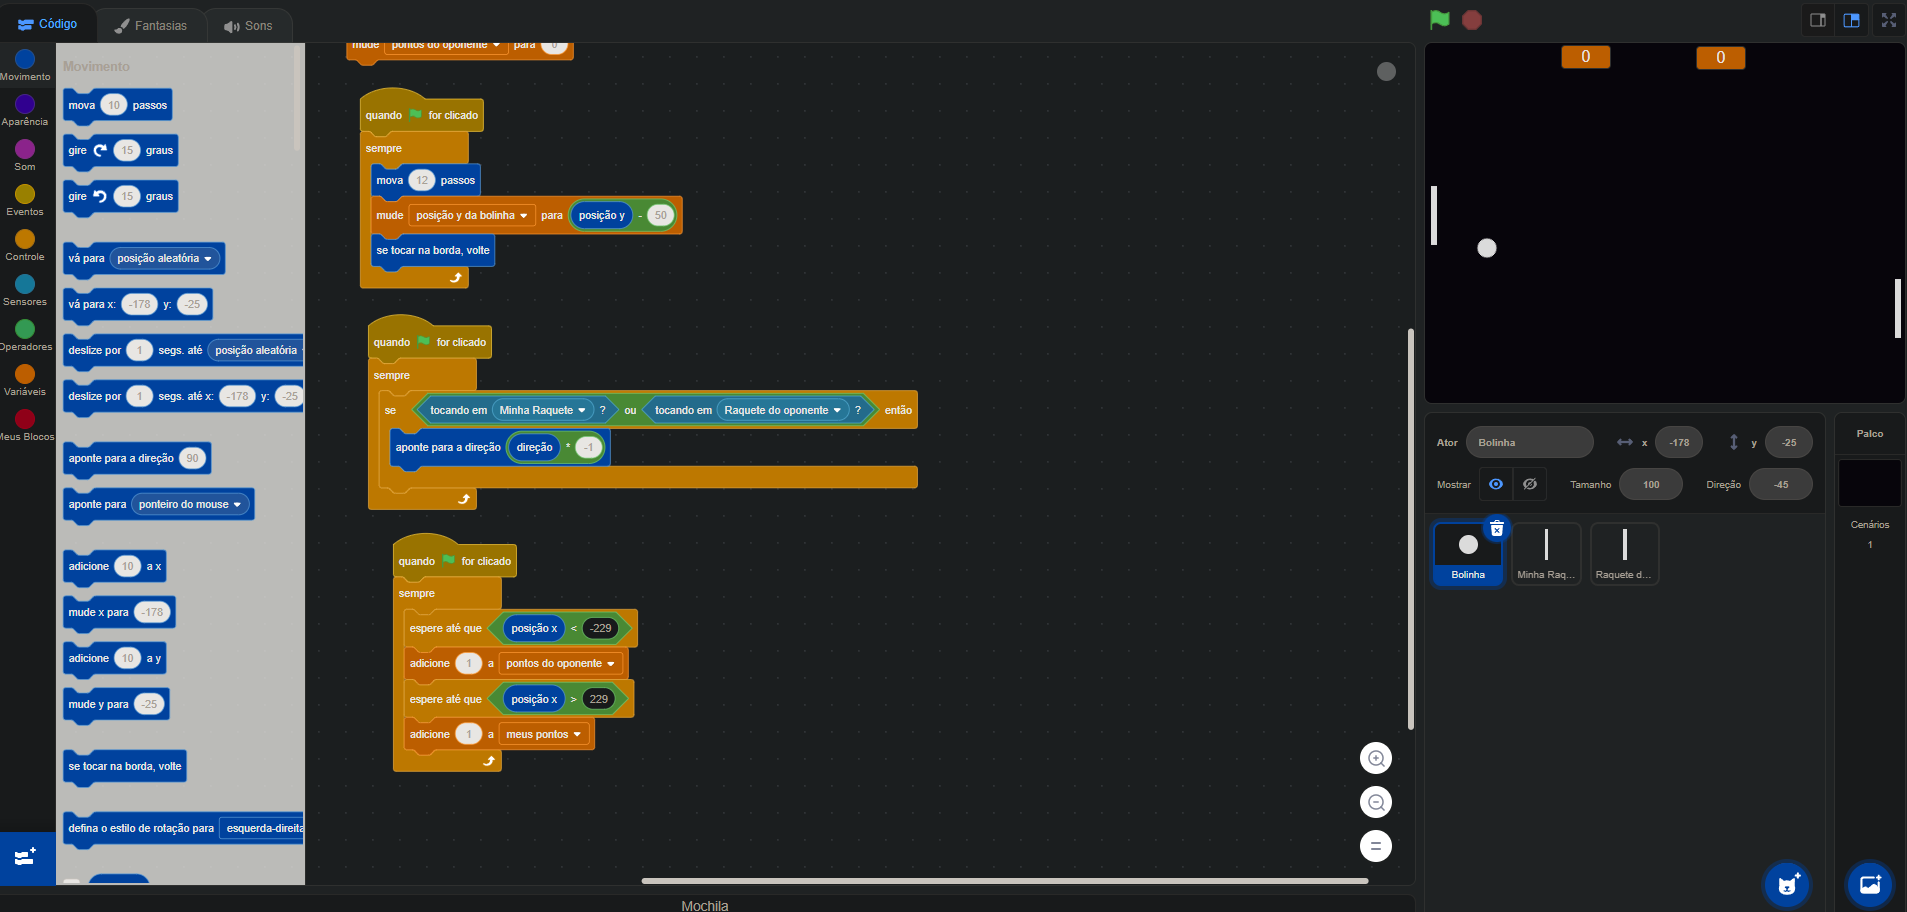Select the Controle block category
This screenshot has width=1907, height=912.
tap(25, 245)
